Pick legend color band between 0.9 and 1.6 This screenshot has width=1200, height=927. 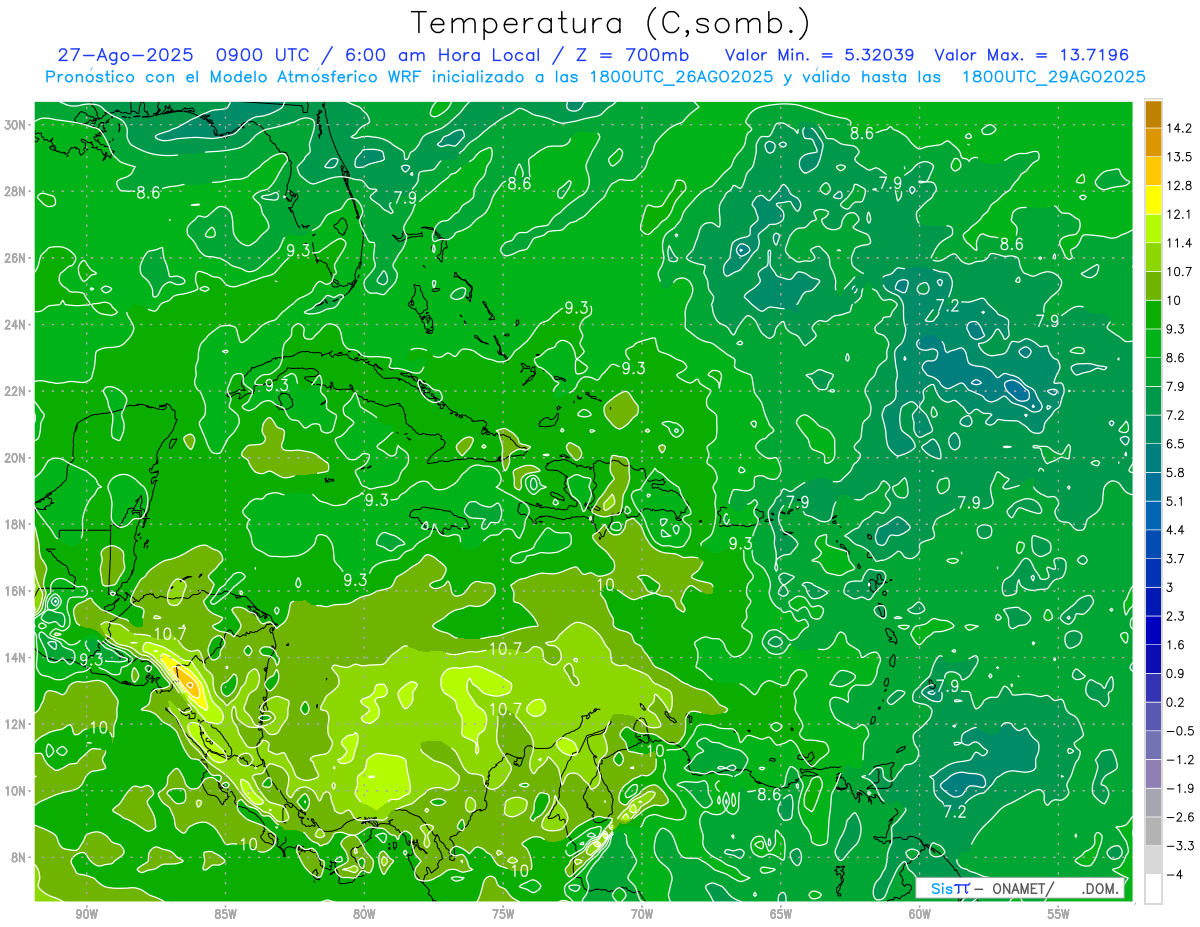click(x=1153, y=659)
